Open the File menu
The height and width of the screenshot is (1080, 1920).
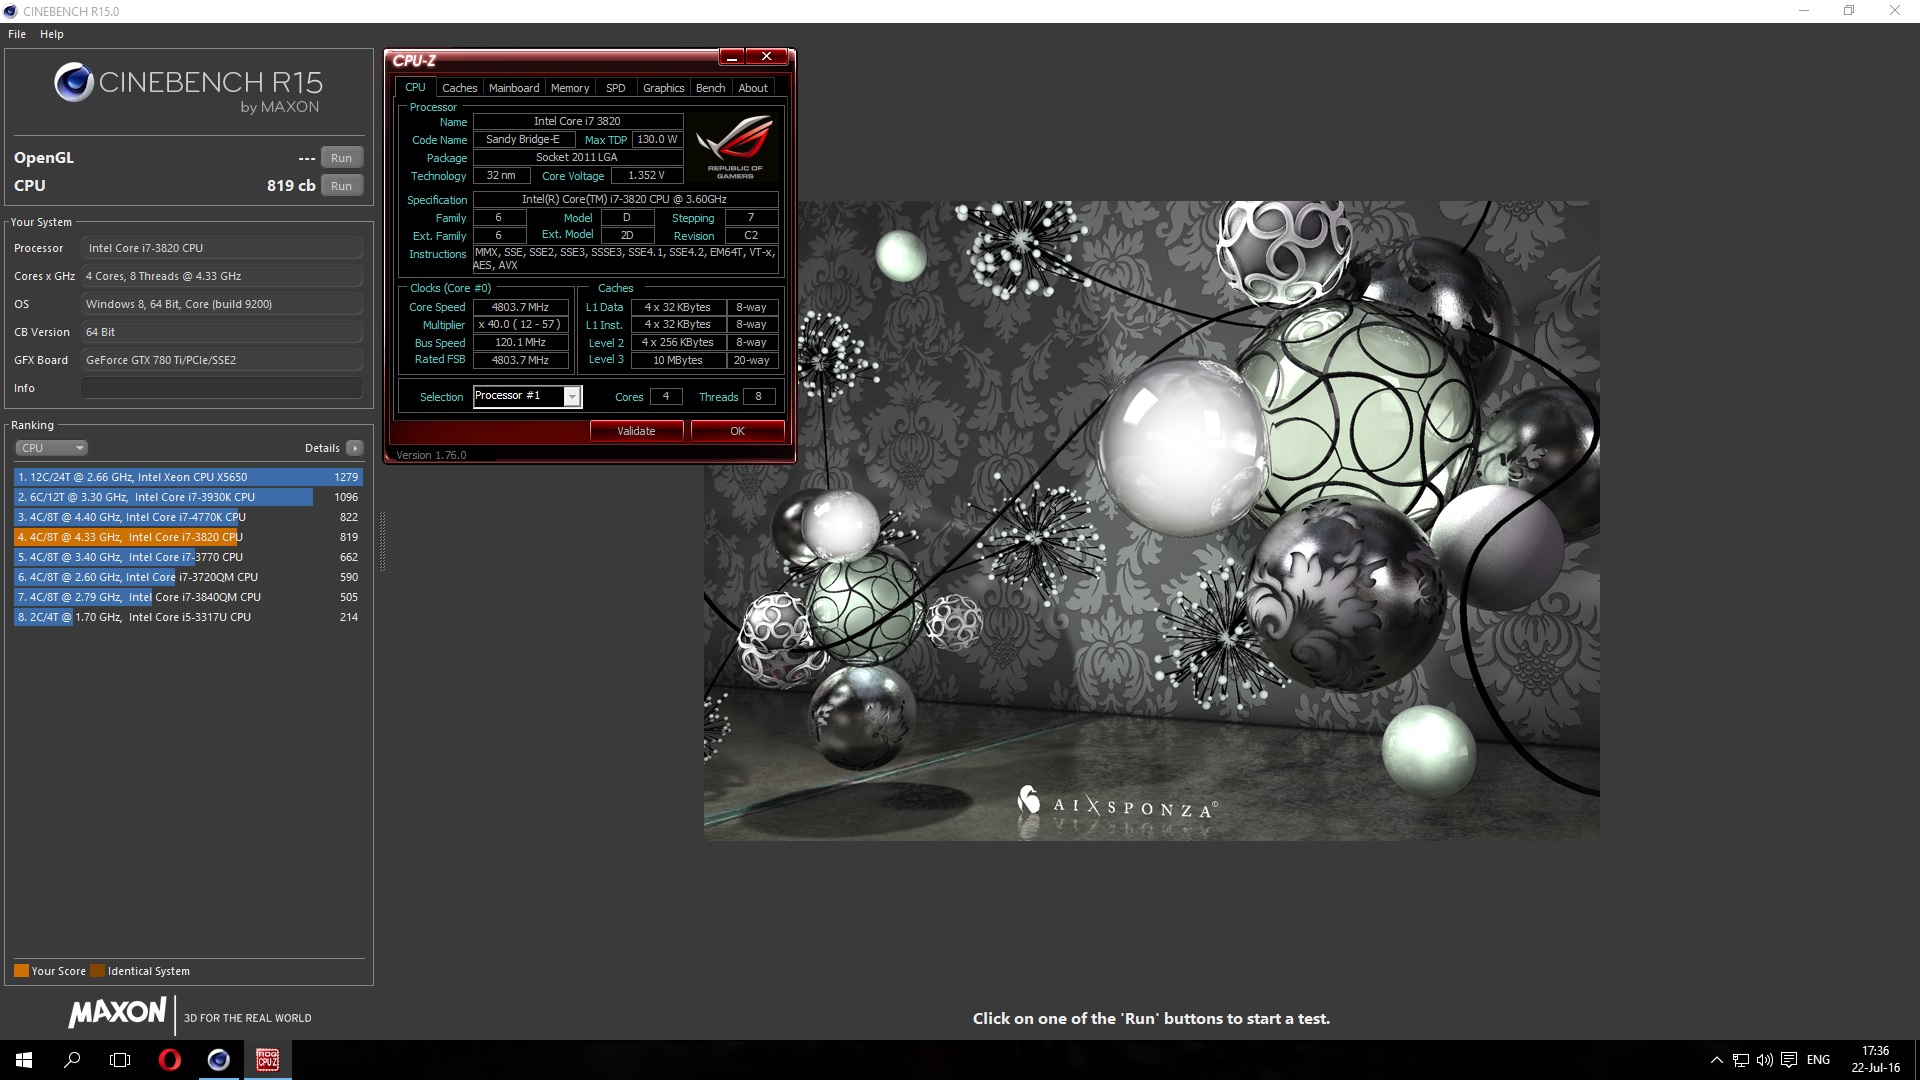point(17,34)
